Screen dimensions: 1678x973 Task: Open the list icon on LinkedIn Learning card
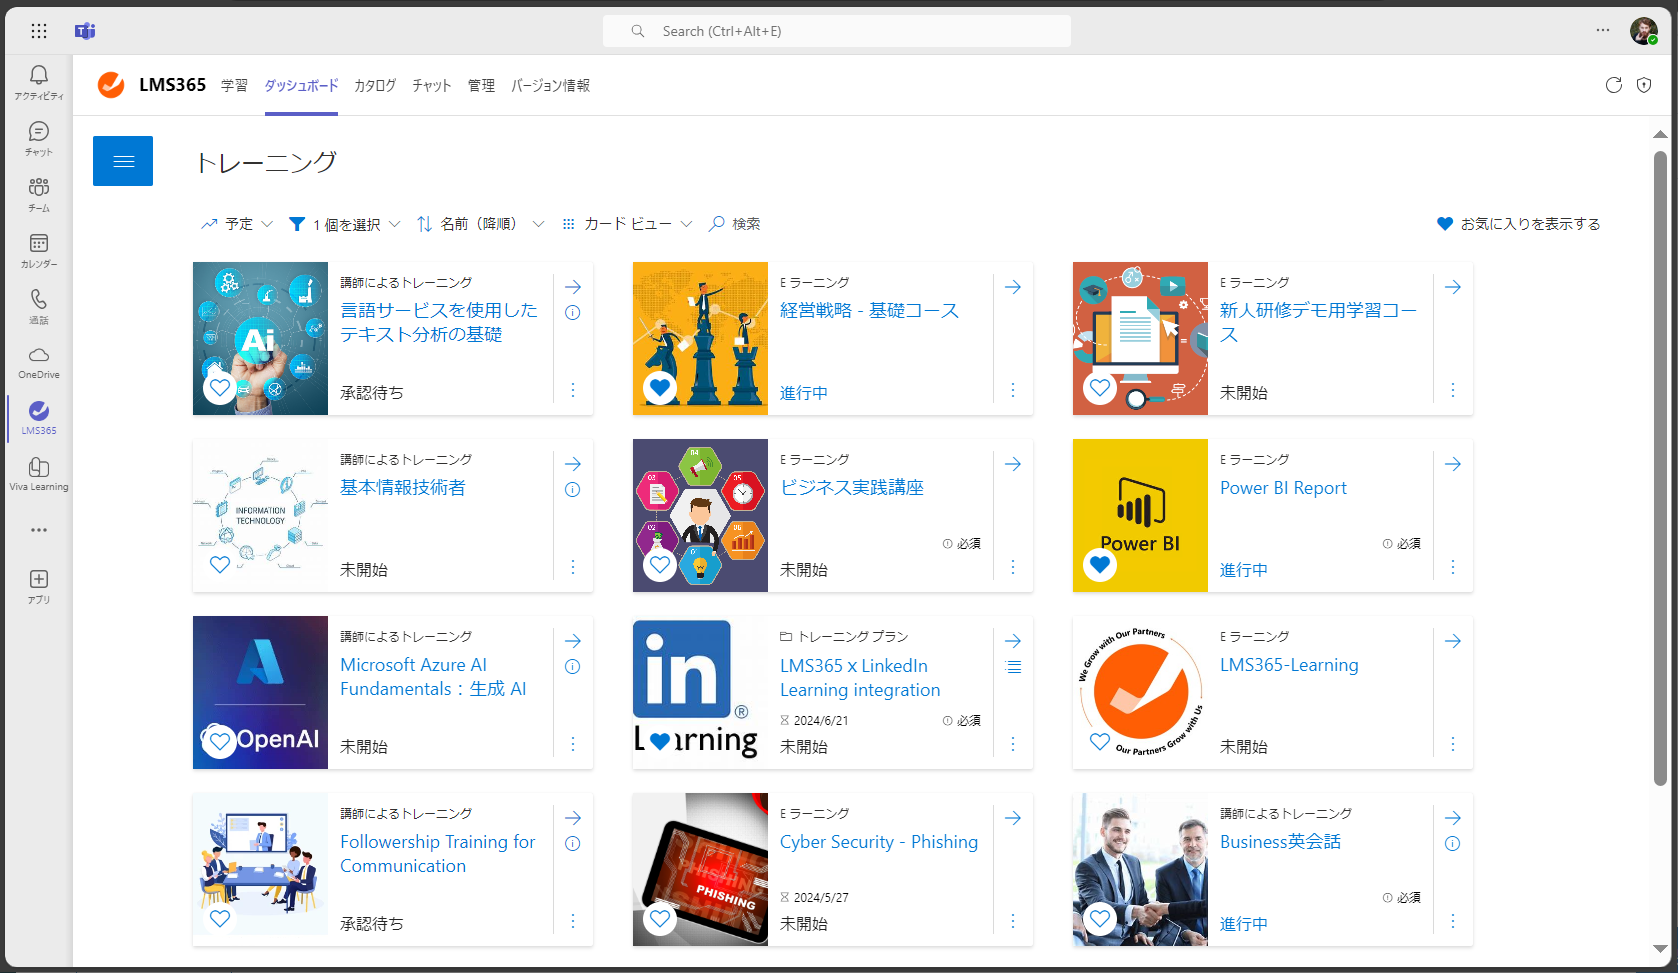[x=1013, y=667]
